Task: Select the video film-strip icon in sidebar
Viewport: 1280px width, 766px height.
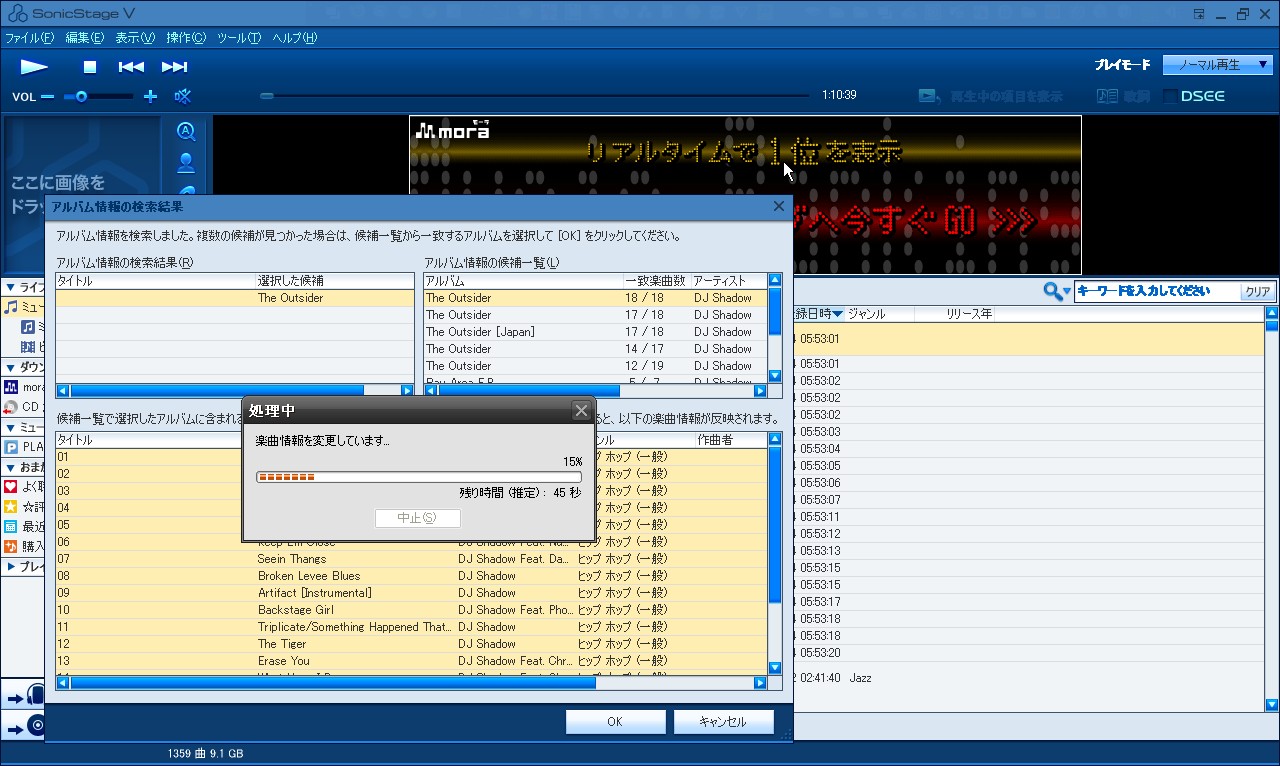Action: [28, 347]
